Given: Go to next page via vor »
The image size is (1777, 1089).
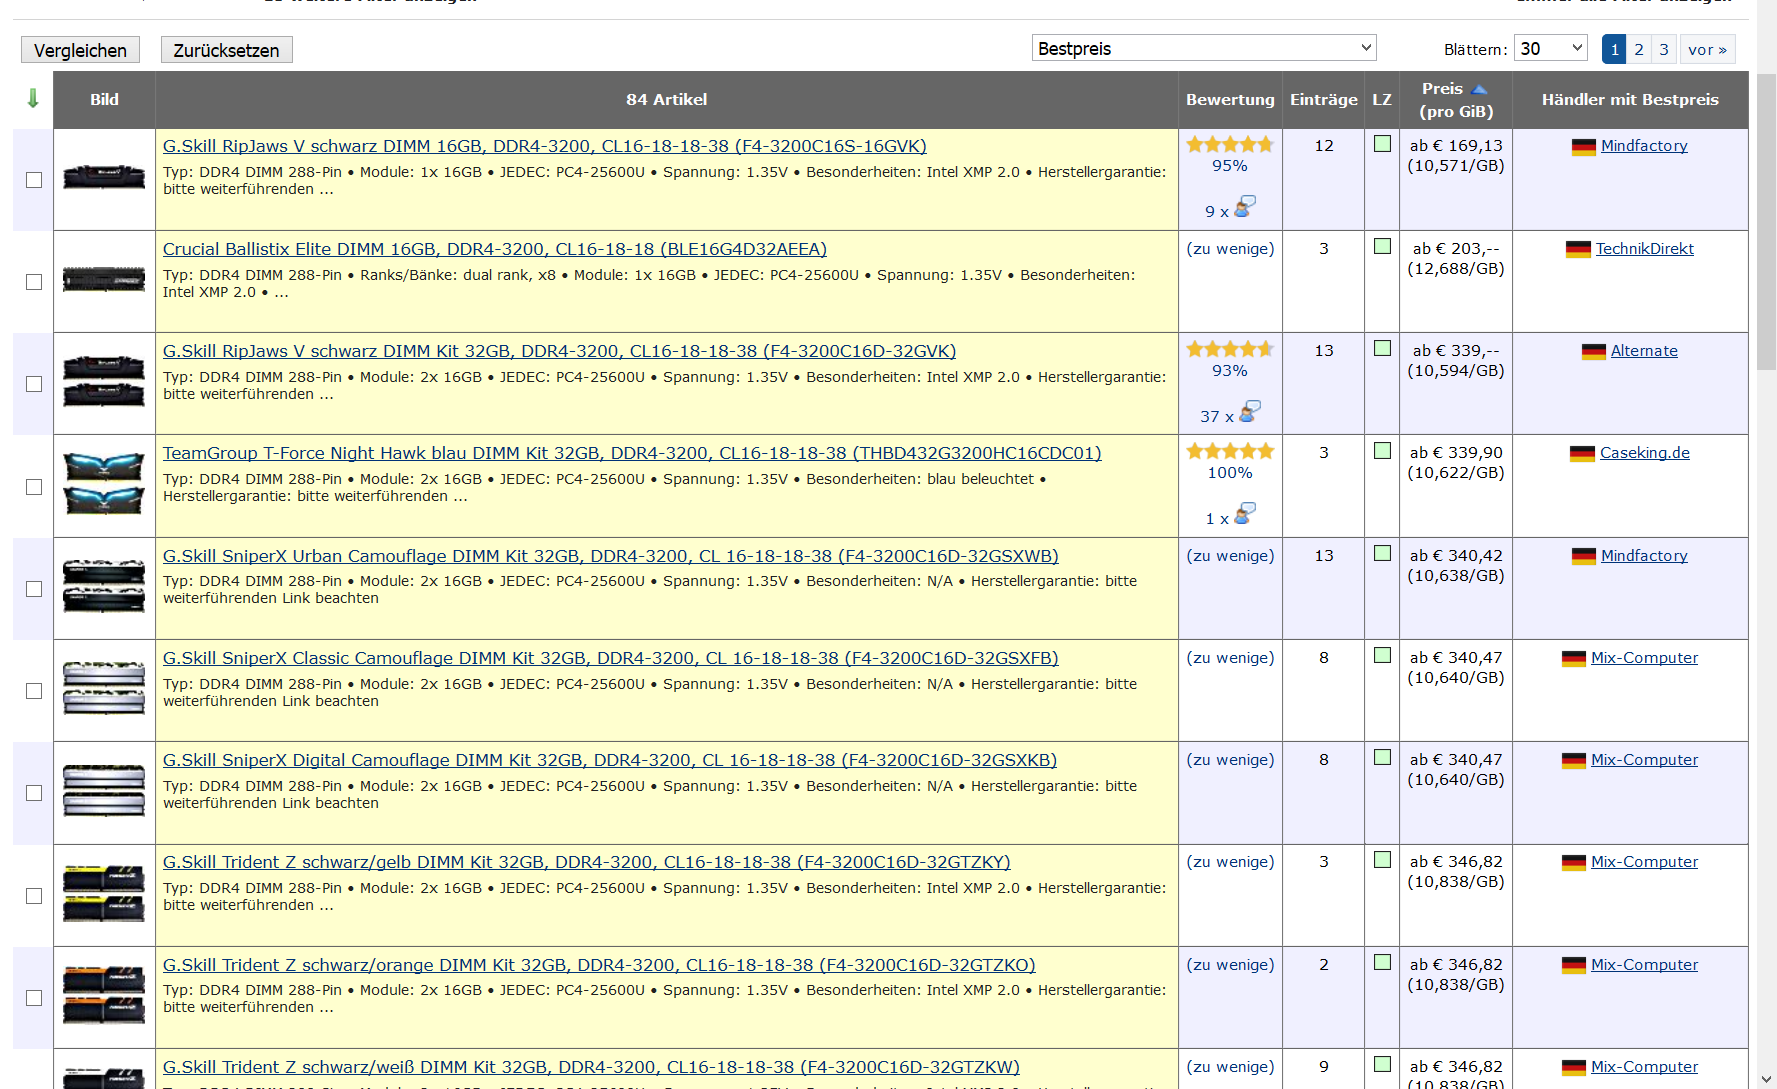Looking at the screenshot, I should coord(1707,49).
